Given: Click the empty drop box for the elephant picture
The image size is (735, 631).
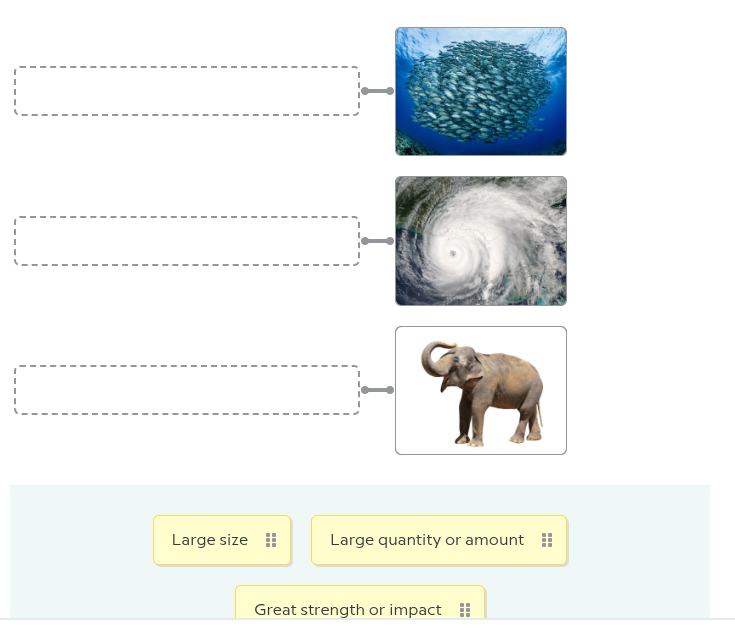Looking at the screenshot, I should pos(187,390).
